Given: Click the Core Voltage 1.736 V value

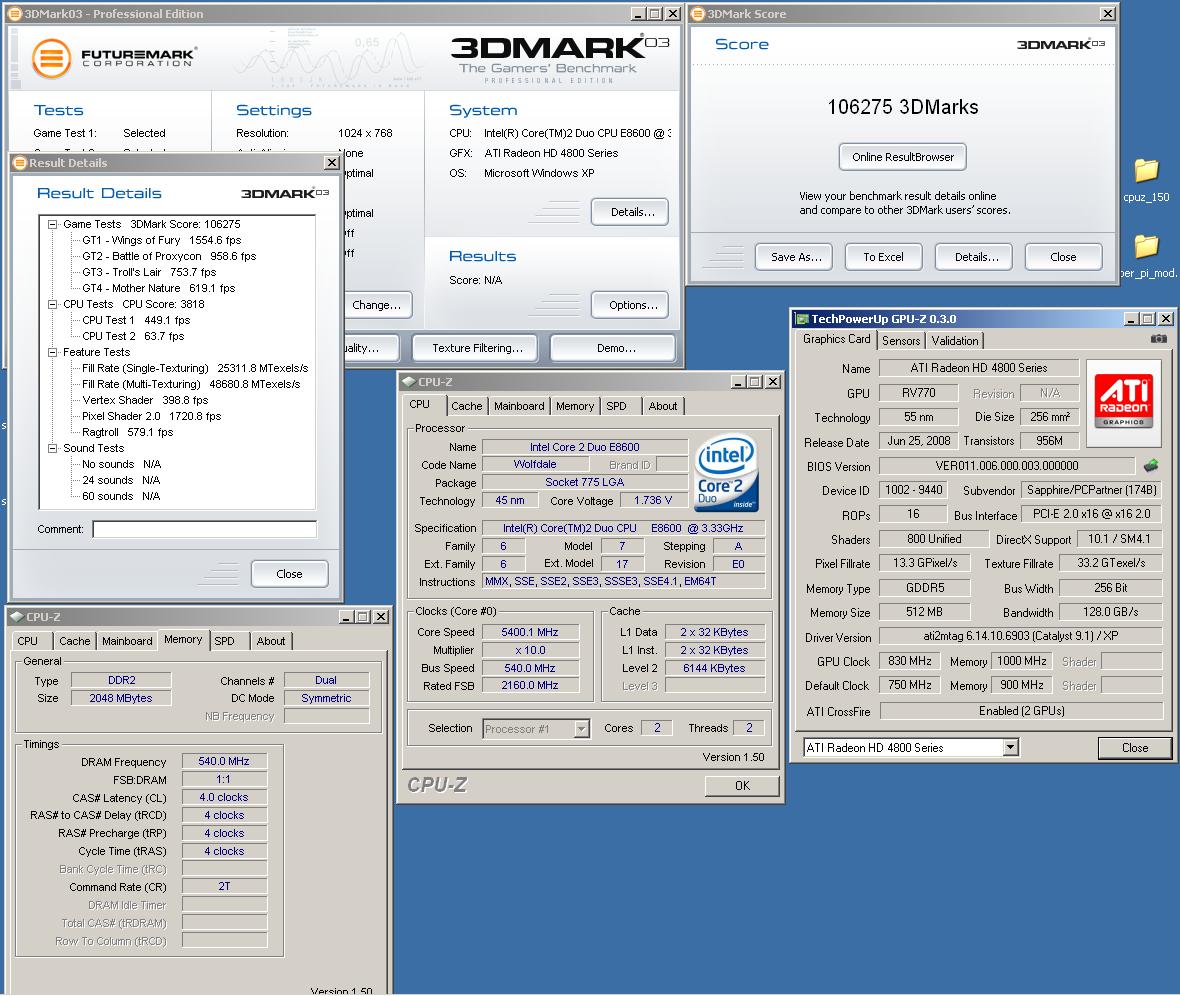Looking at the screenshot, I should 652,501.
